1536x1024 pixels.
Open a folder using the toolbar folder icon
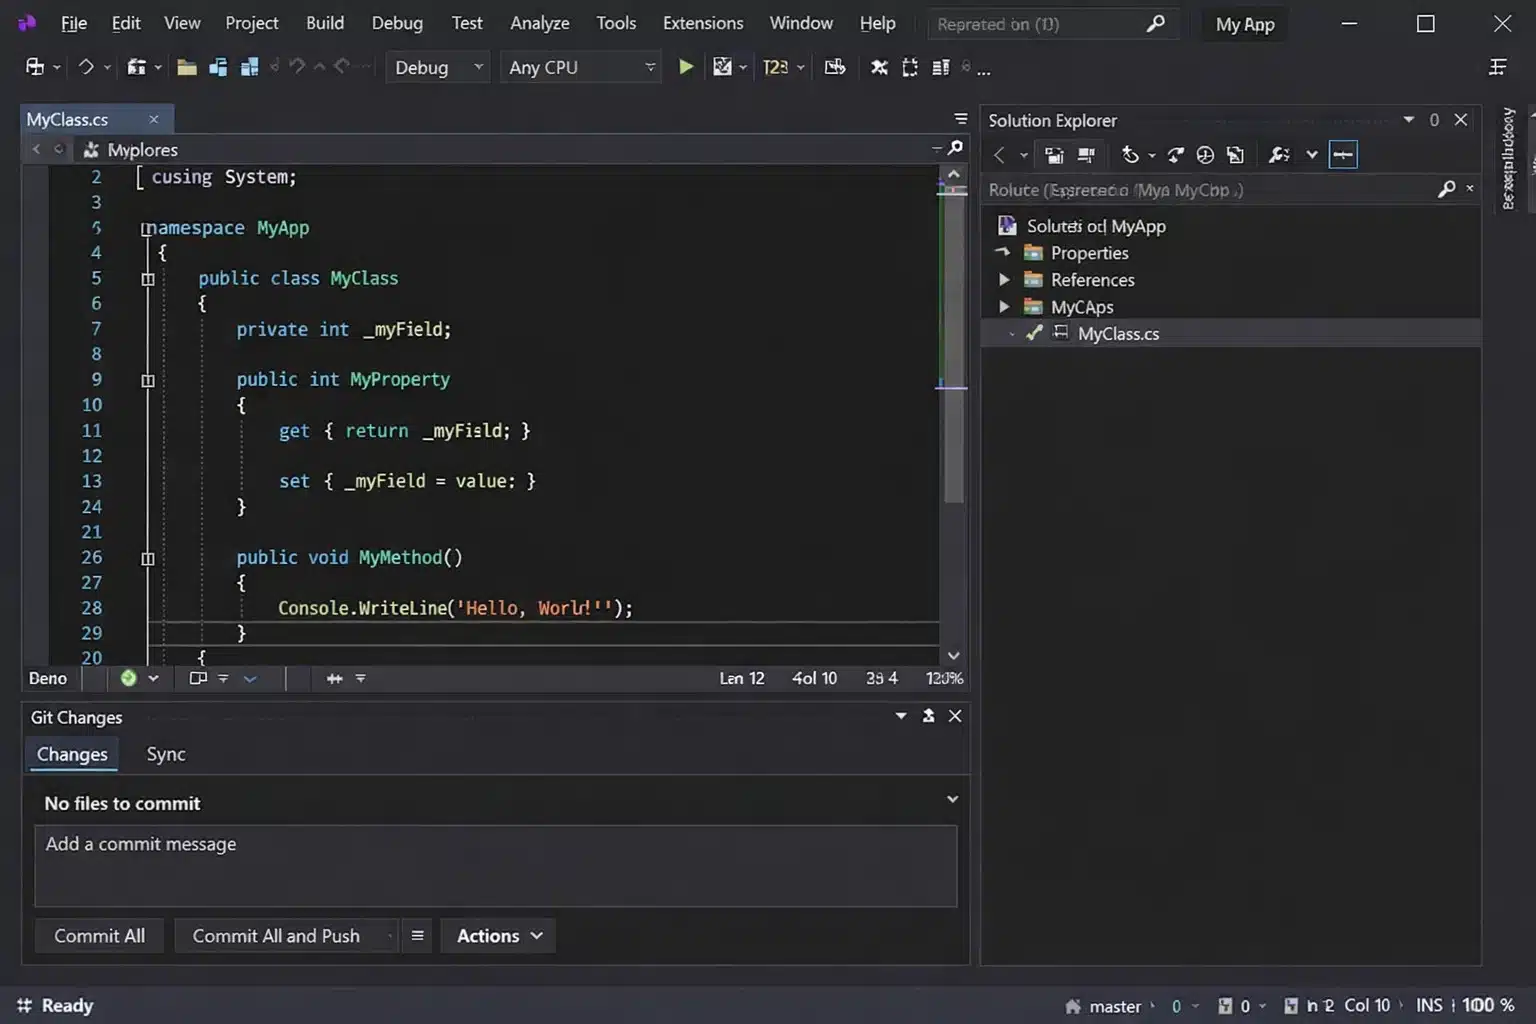click(187, 66)
